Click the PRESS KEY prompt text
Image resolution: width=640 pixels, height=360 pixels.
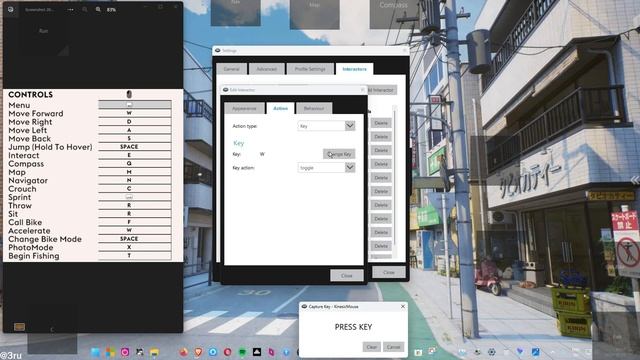pyautogui.click(x=353, y=327)
